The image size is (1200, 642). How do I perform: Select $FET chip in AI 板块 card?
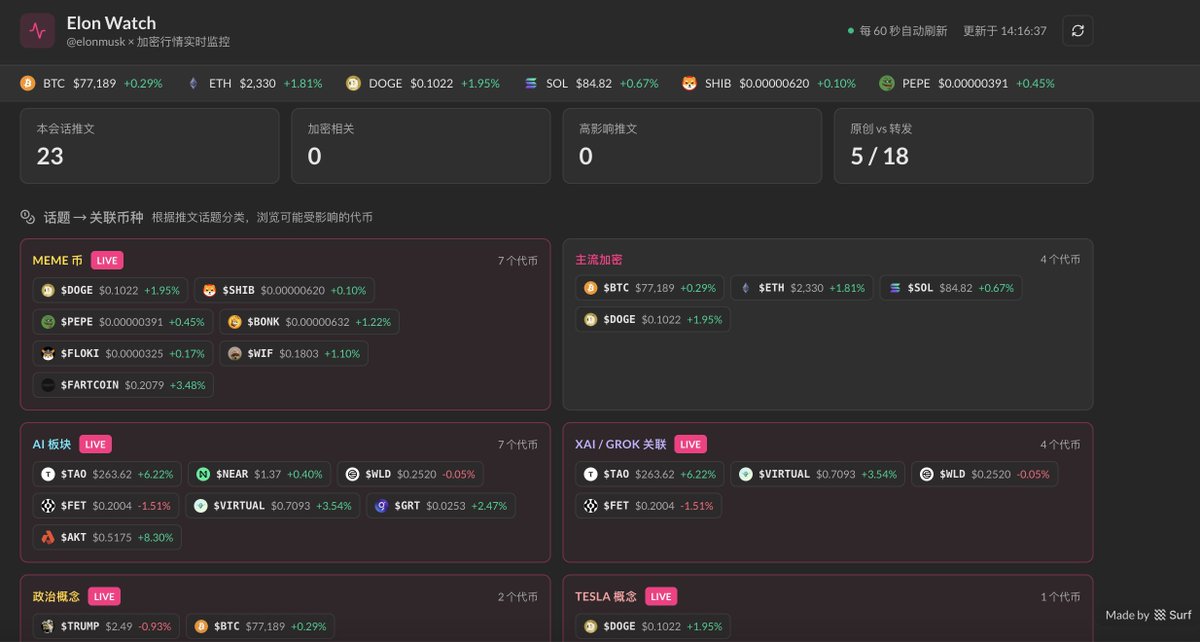tap(107, 506)
